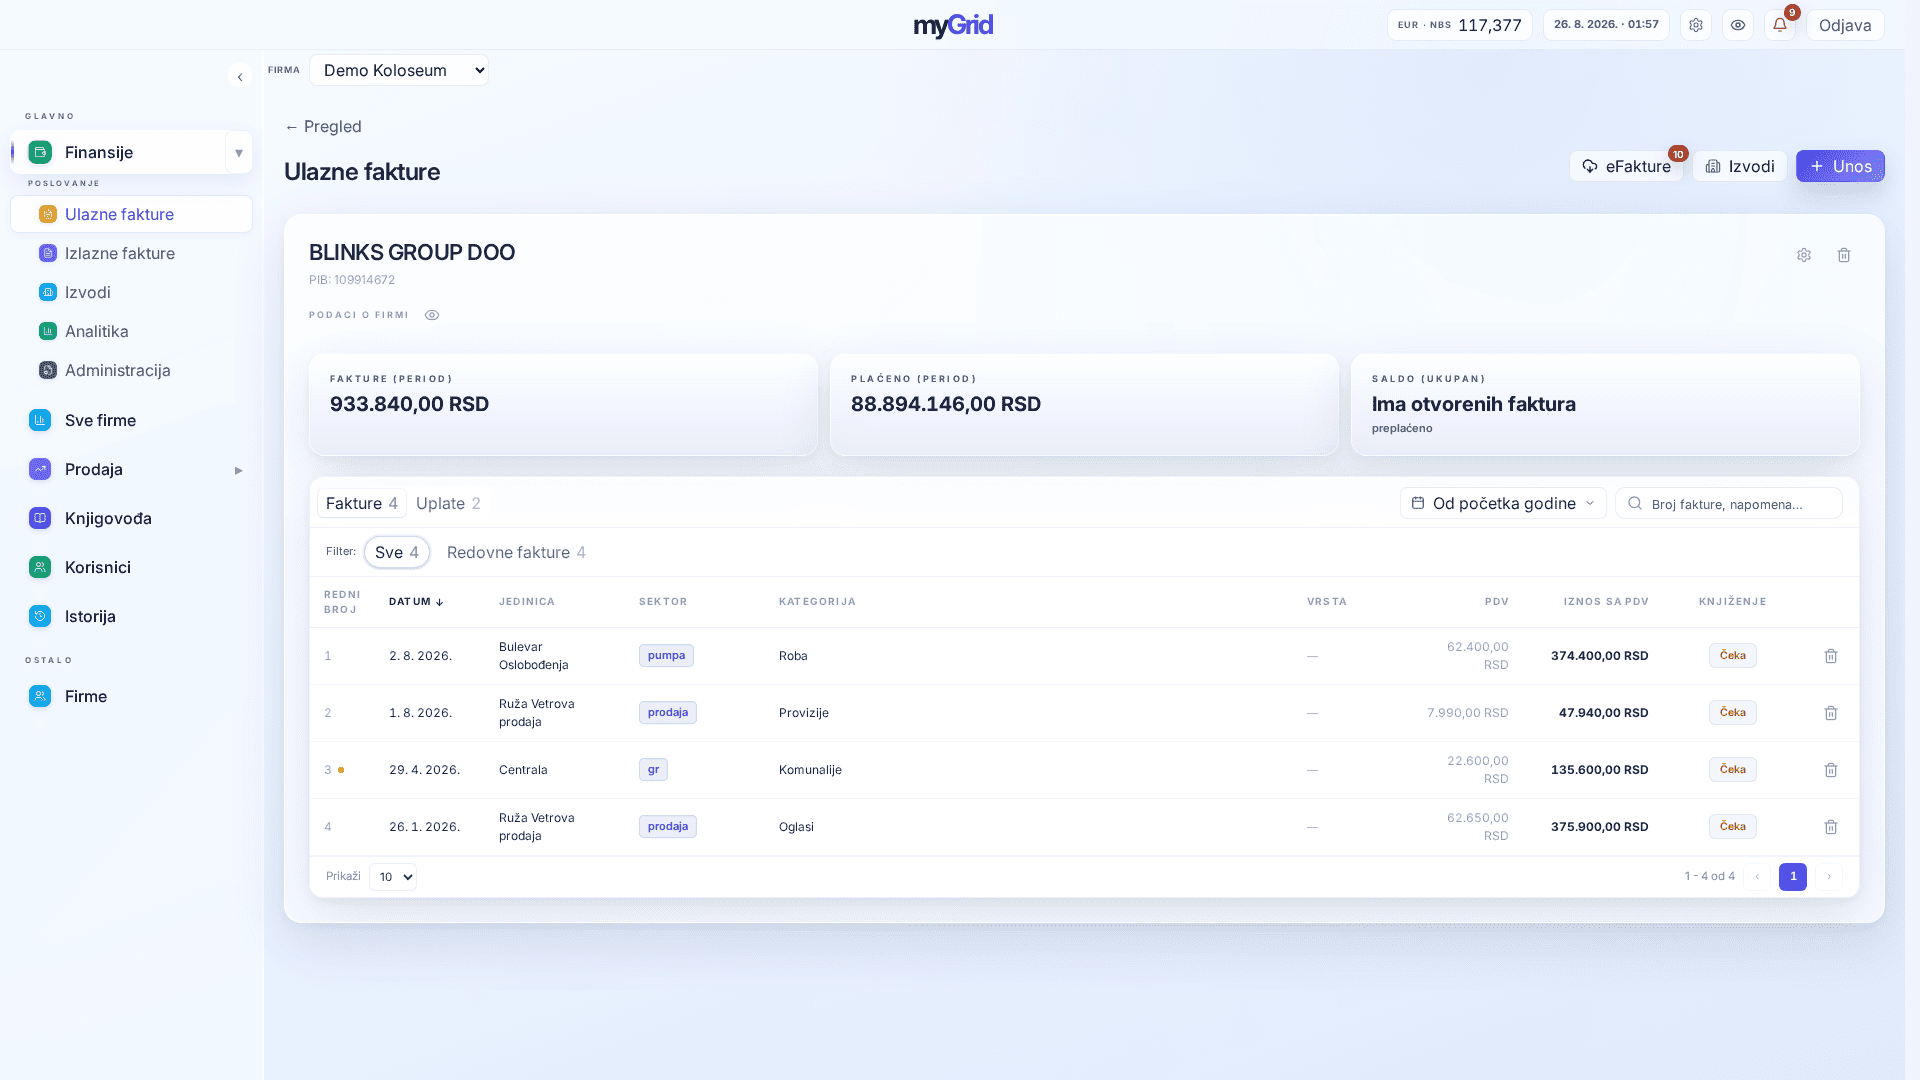
Task: Click the Odjava logout button
Action: [1845, 25]
